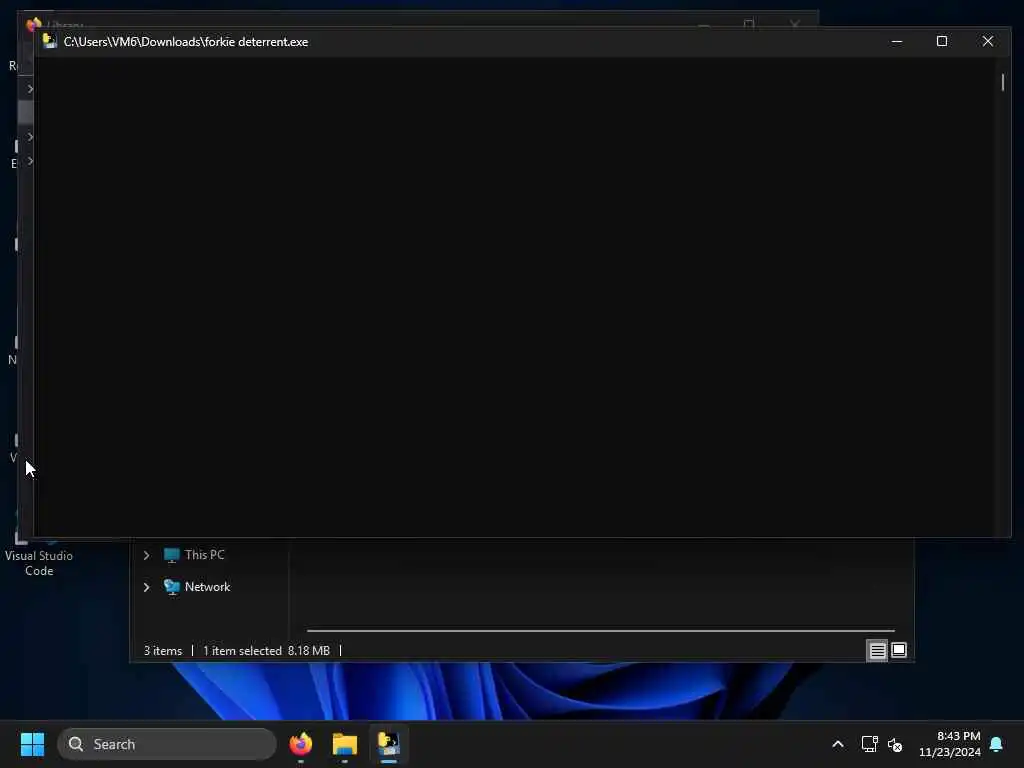Select the forkie deterrent.exe taskbar icon
1024x768 pixels.
tap(389, 744)
